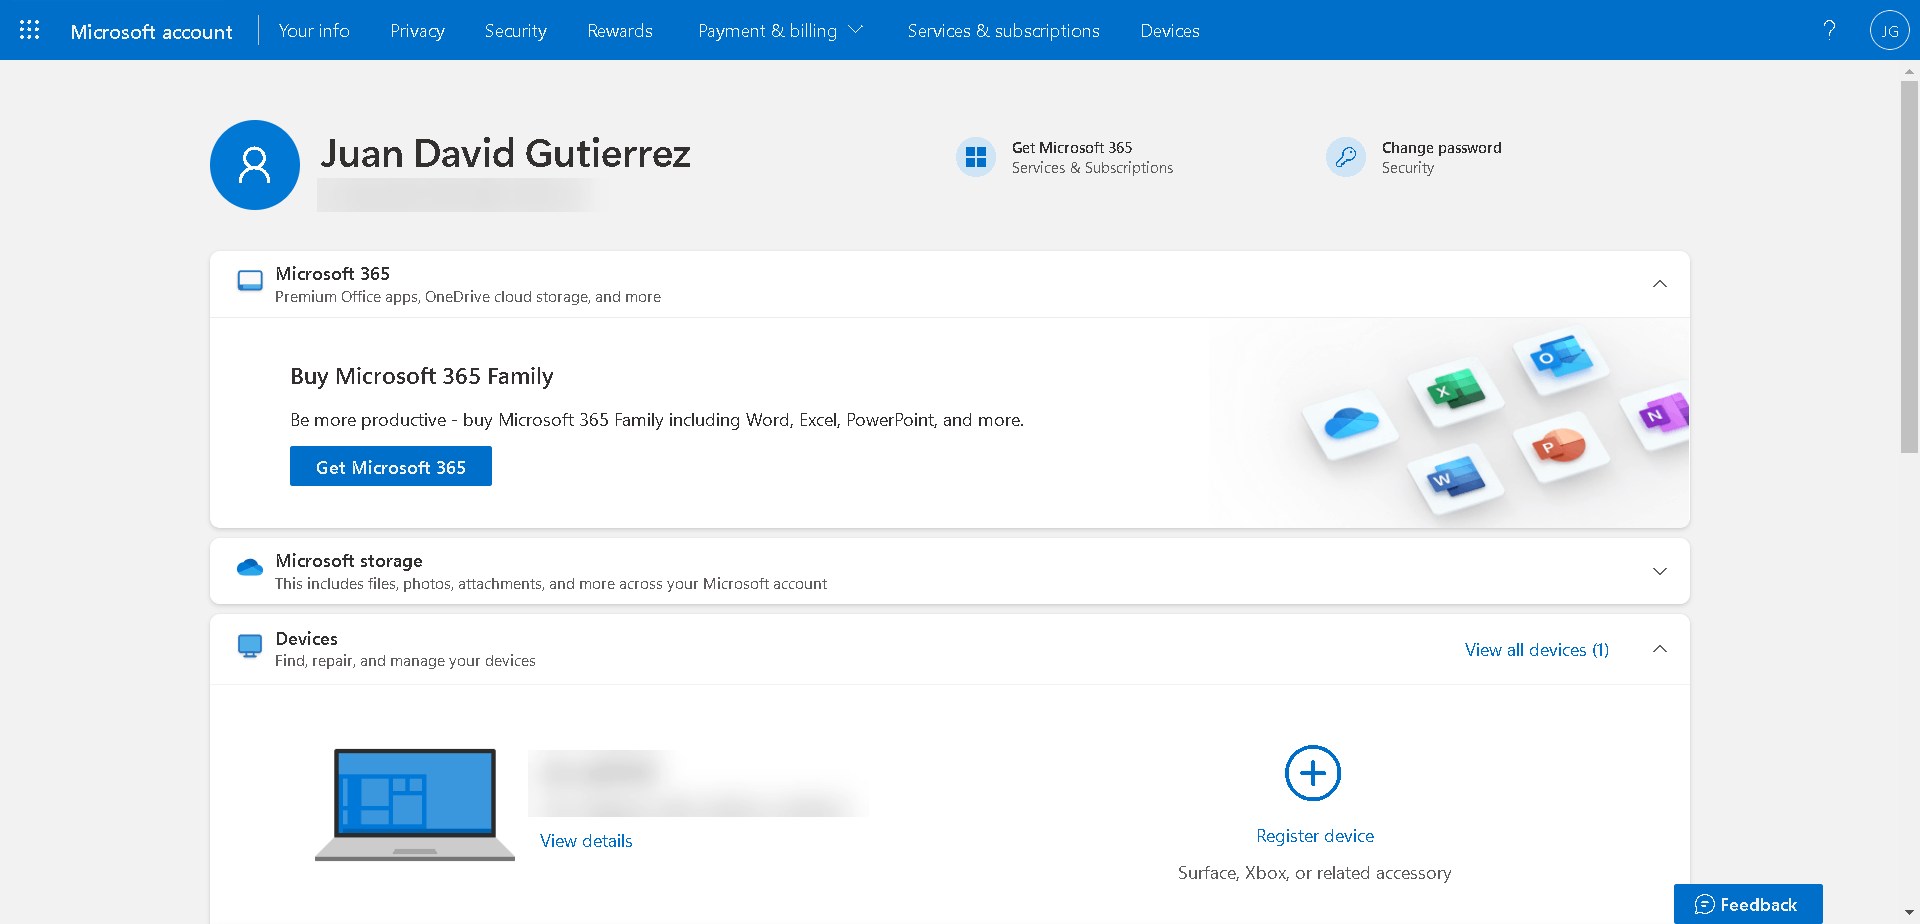Viewport: 1920px width, 924px height.
Task: Click 'Surface, Xbox, or related accessory' text
Action: [1315, 873]
